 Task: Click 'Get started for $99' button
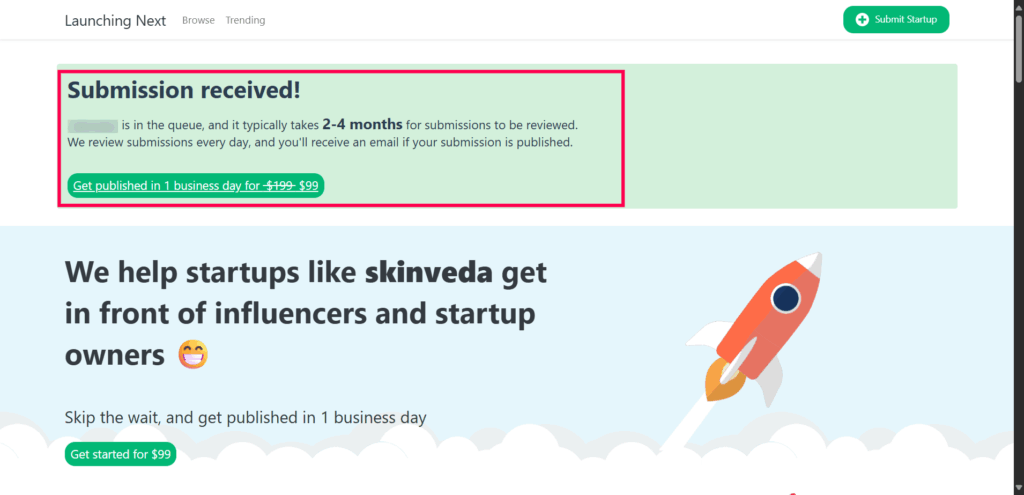[121, 454]
